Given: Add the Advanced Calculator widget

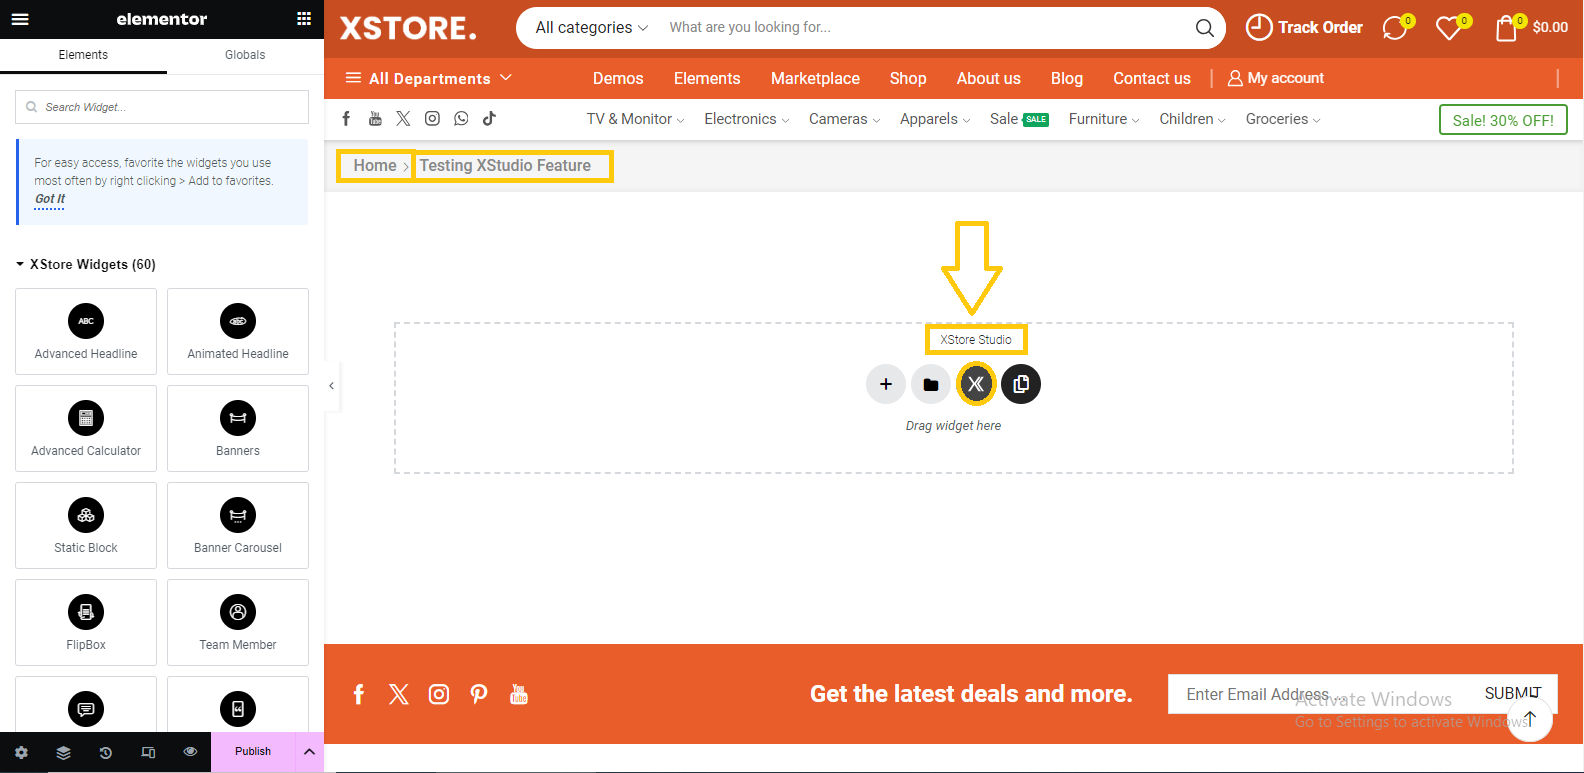Looking at the screenshot, I should pos(86,429).
